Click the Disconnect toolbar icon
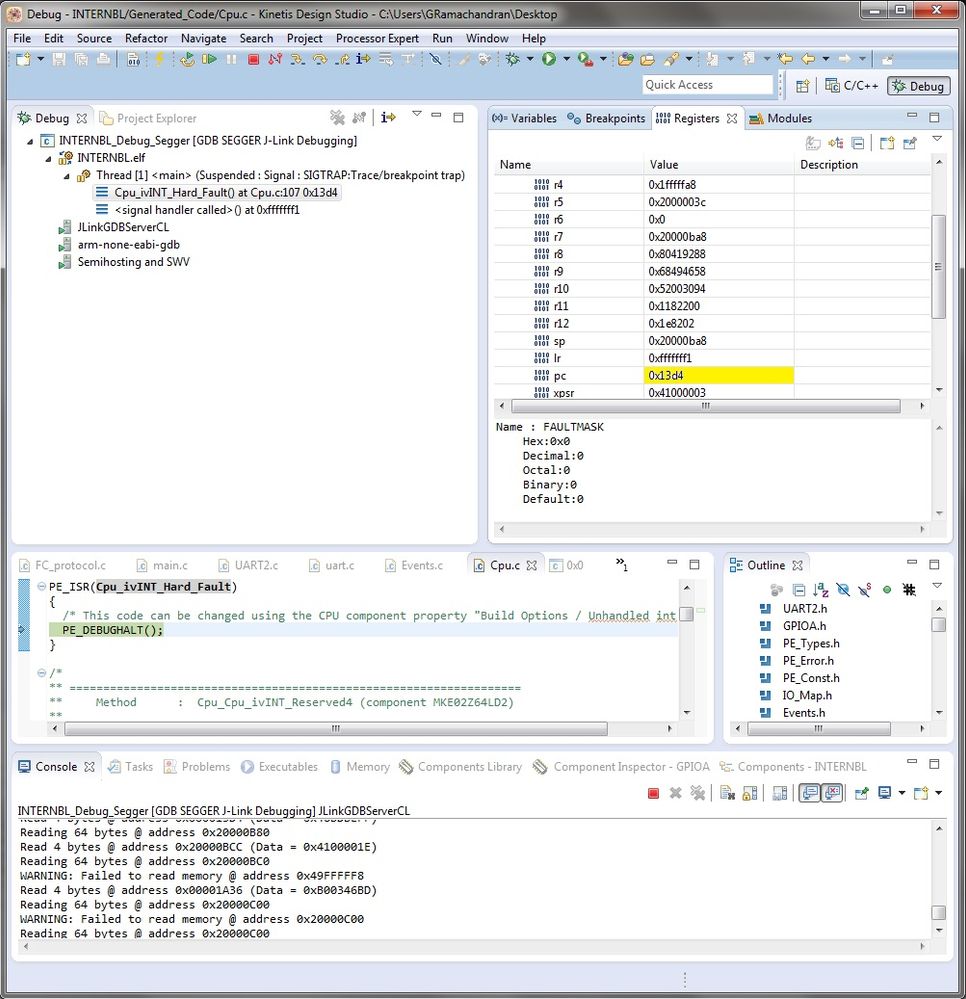This screenshot has height=999, width=966. (x=275, y=59)
